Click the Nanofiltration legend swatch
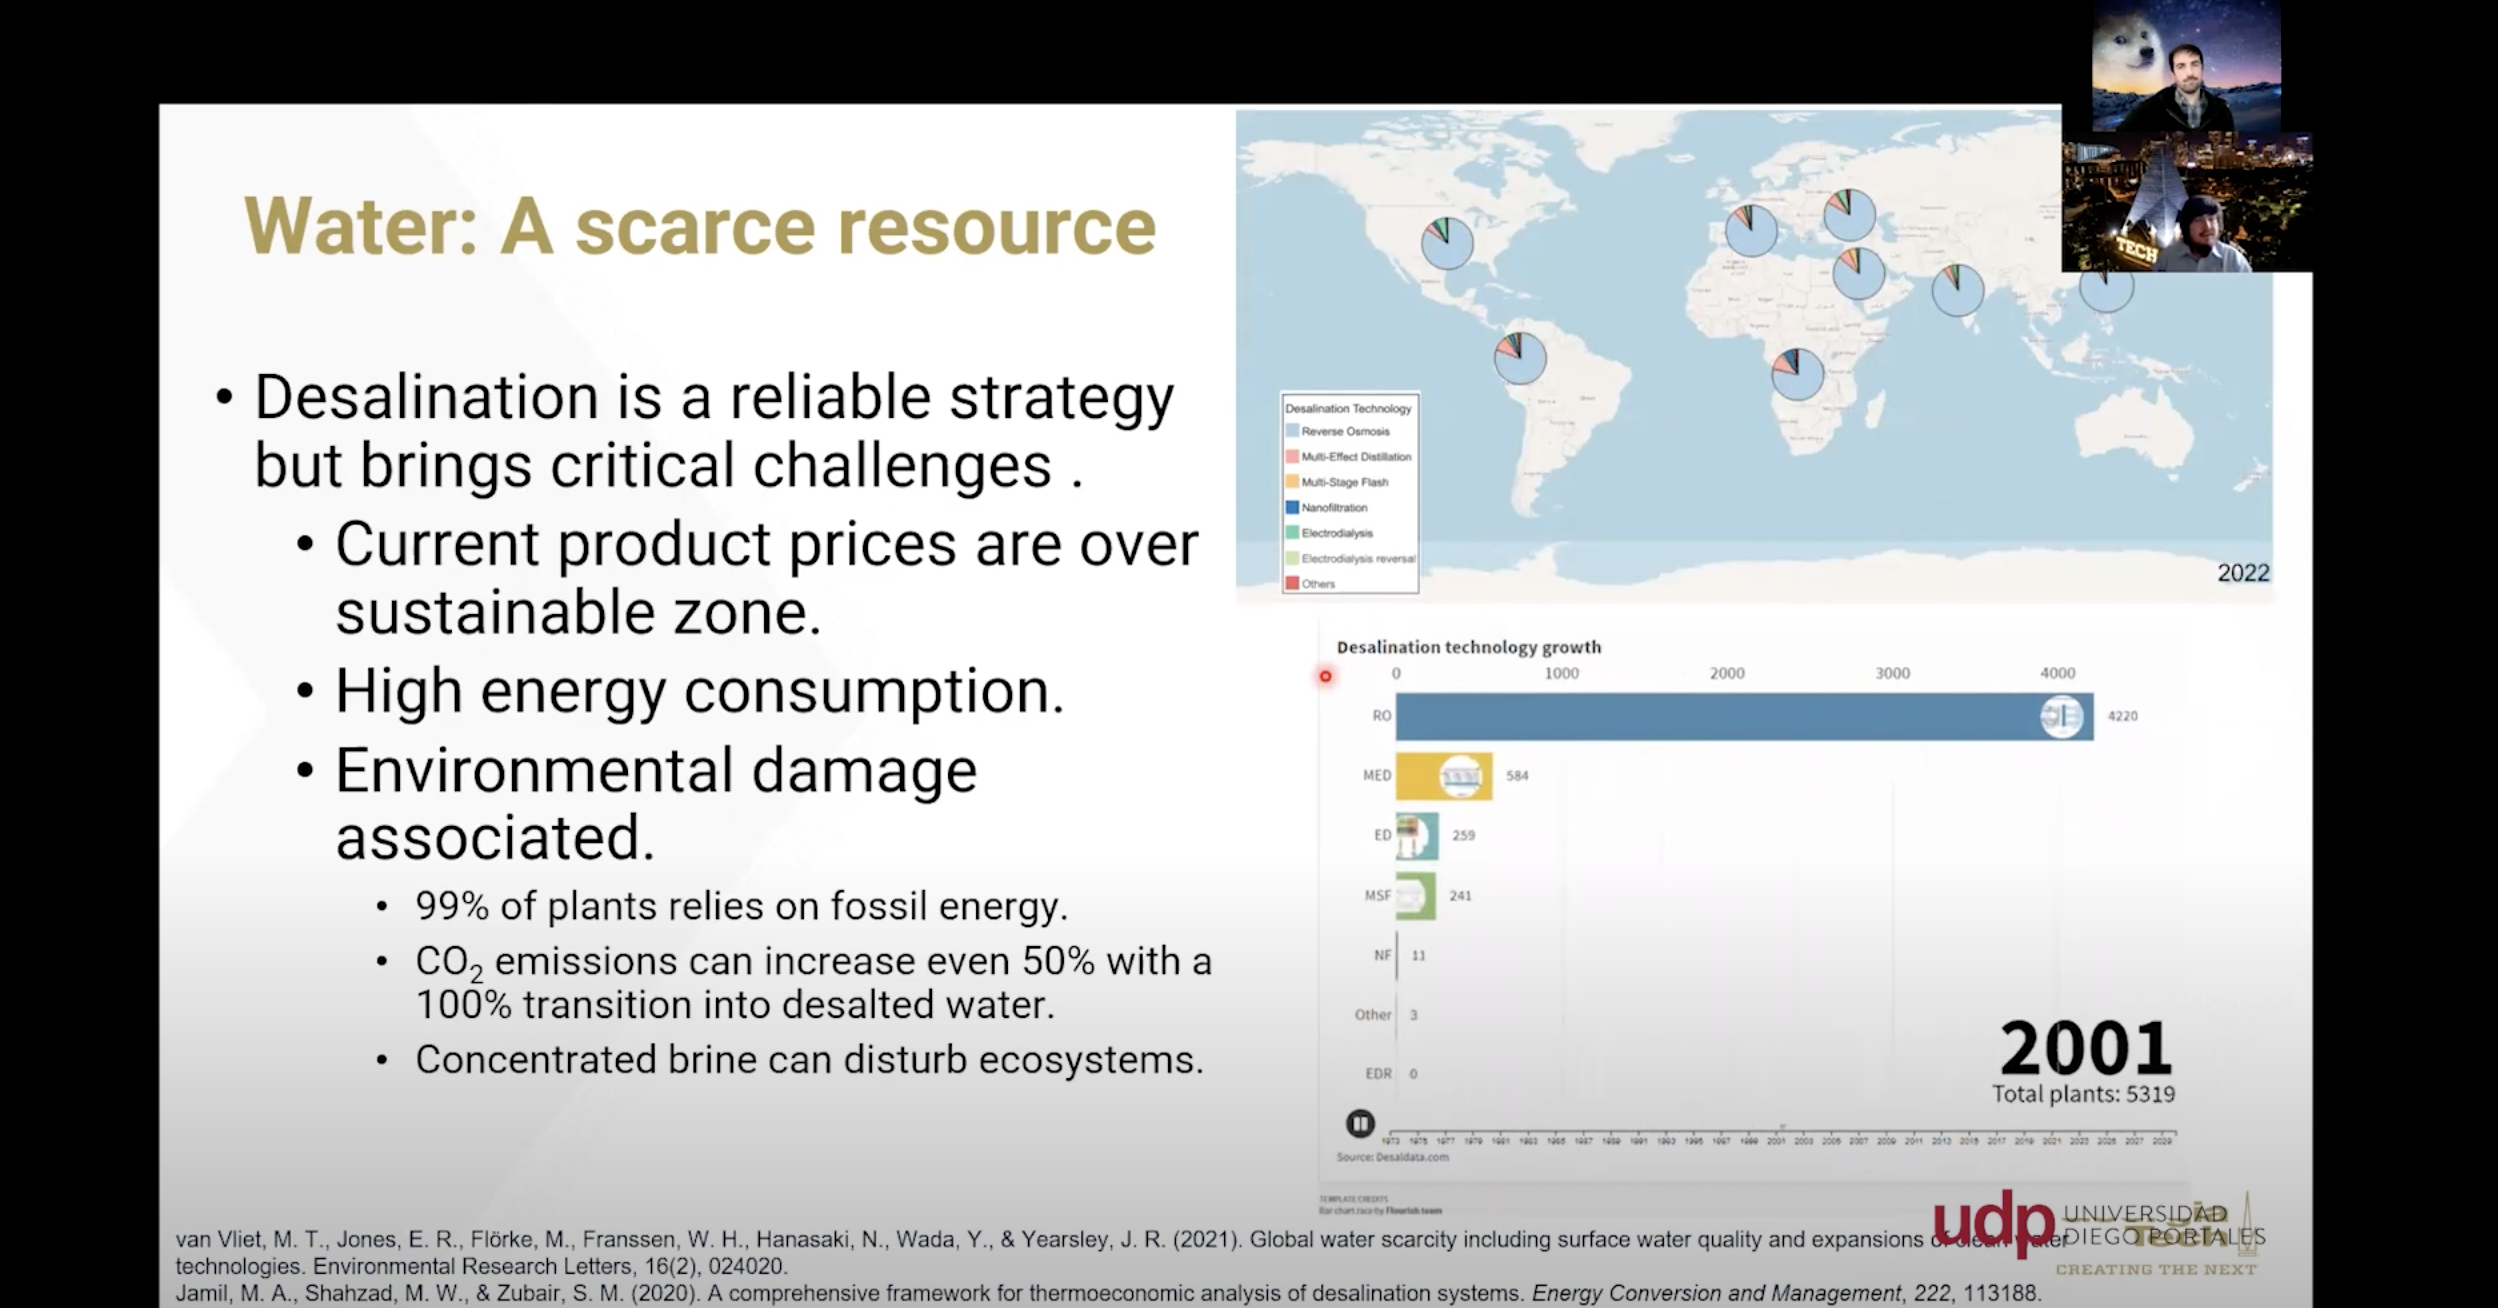Image resolution: width=2498 pixels, height=1308 pixels. pos(1293,508)
